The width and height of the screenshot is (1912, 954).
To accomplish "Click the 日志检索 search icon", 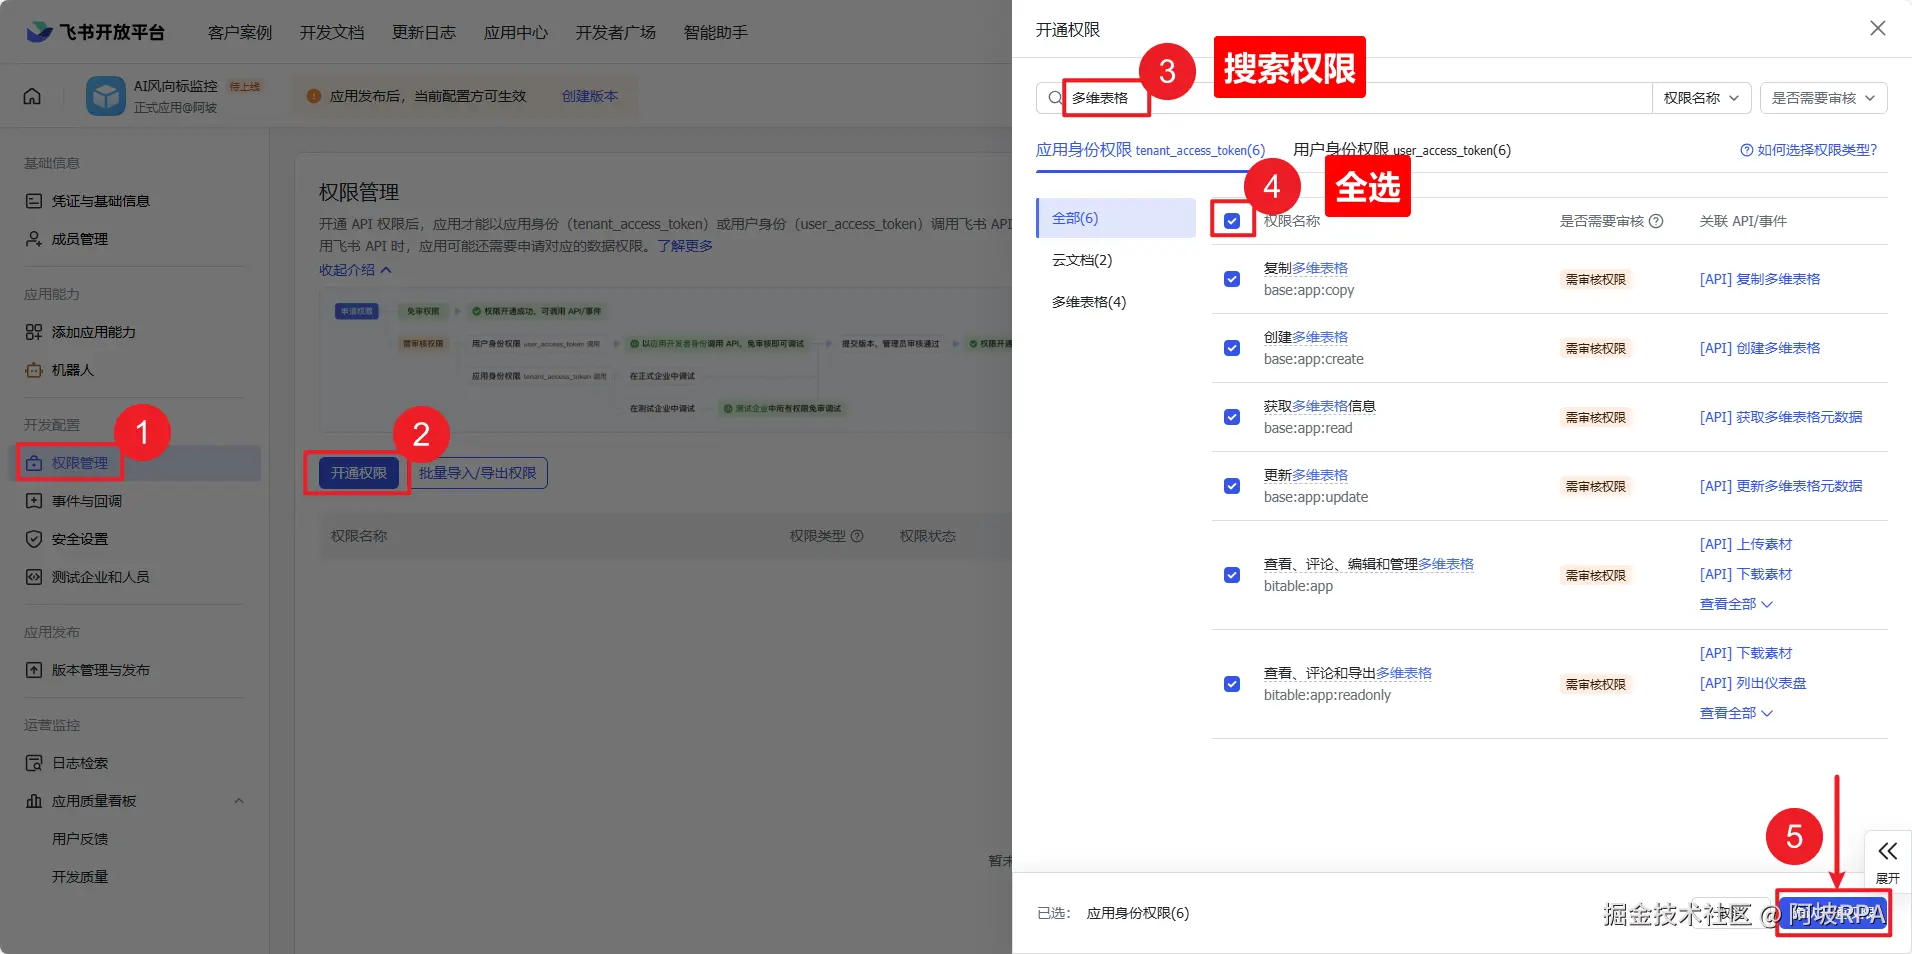I will (34, 763).
